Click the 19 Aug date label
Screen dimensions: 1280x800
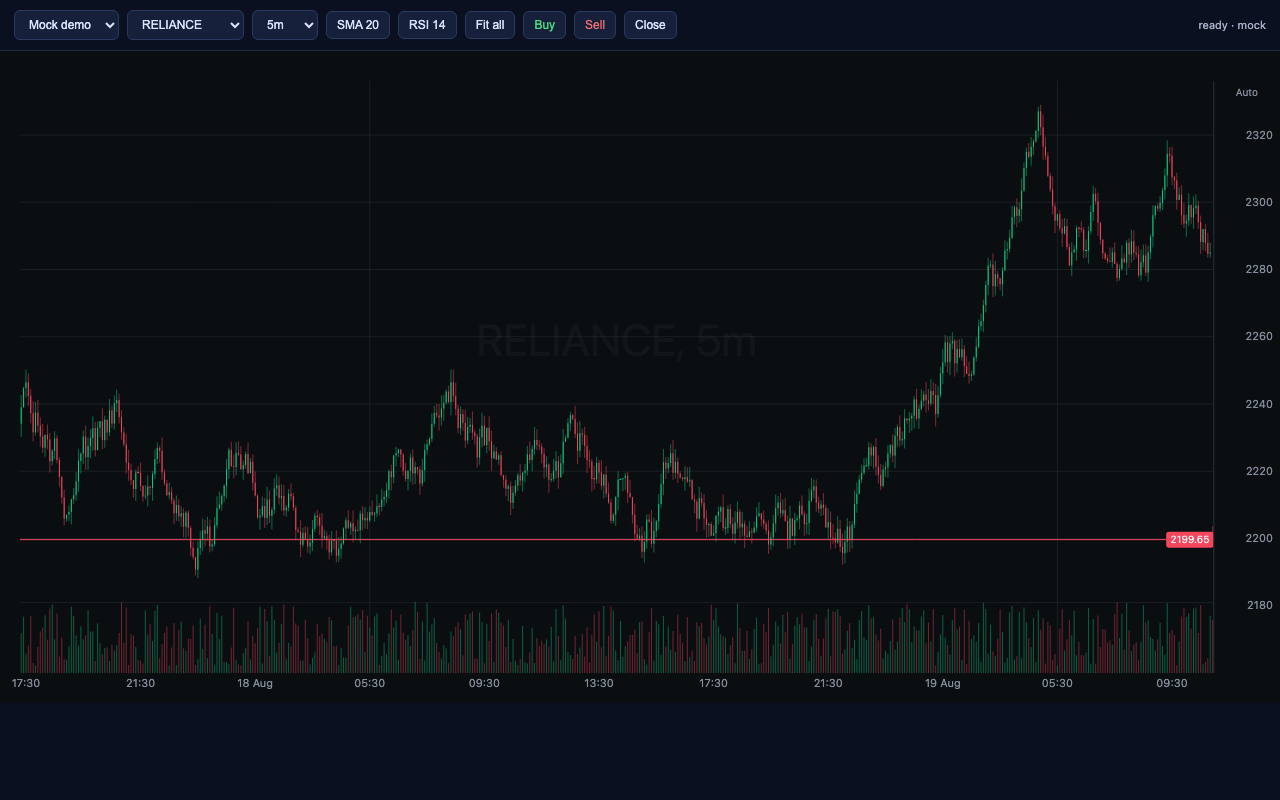click(943, 683)
